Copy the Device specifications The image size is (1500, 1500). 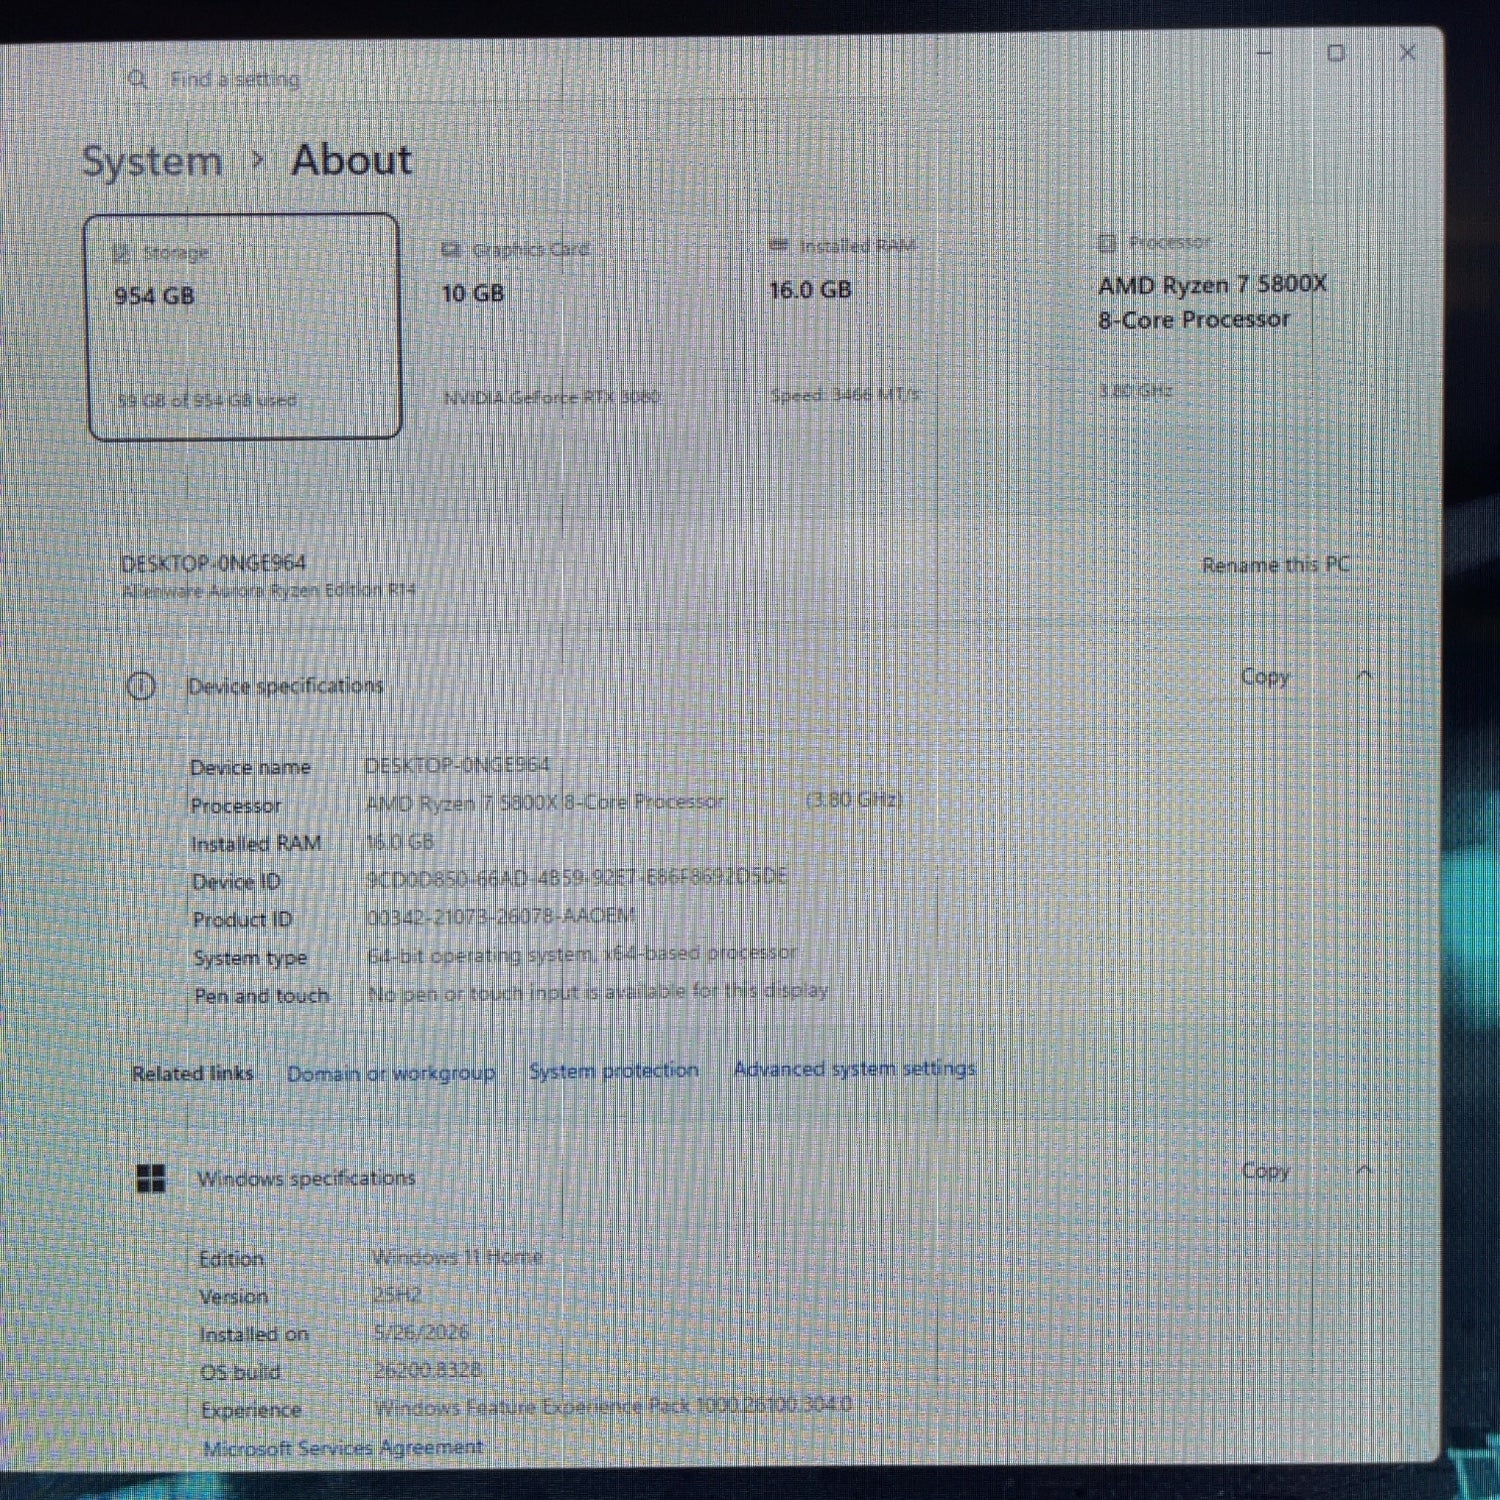(x=1265, y=677)
